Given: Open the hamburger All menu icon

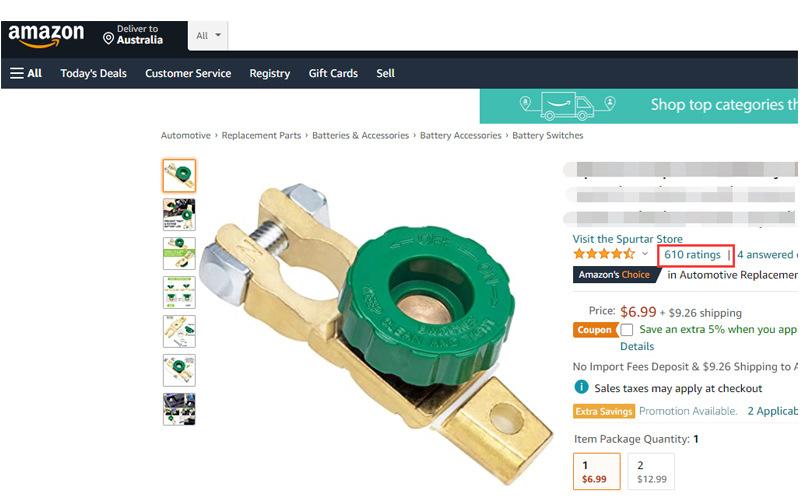Looking at the screenshot, I should (17, 73).
